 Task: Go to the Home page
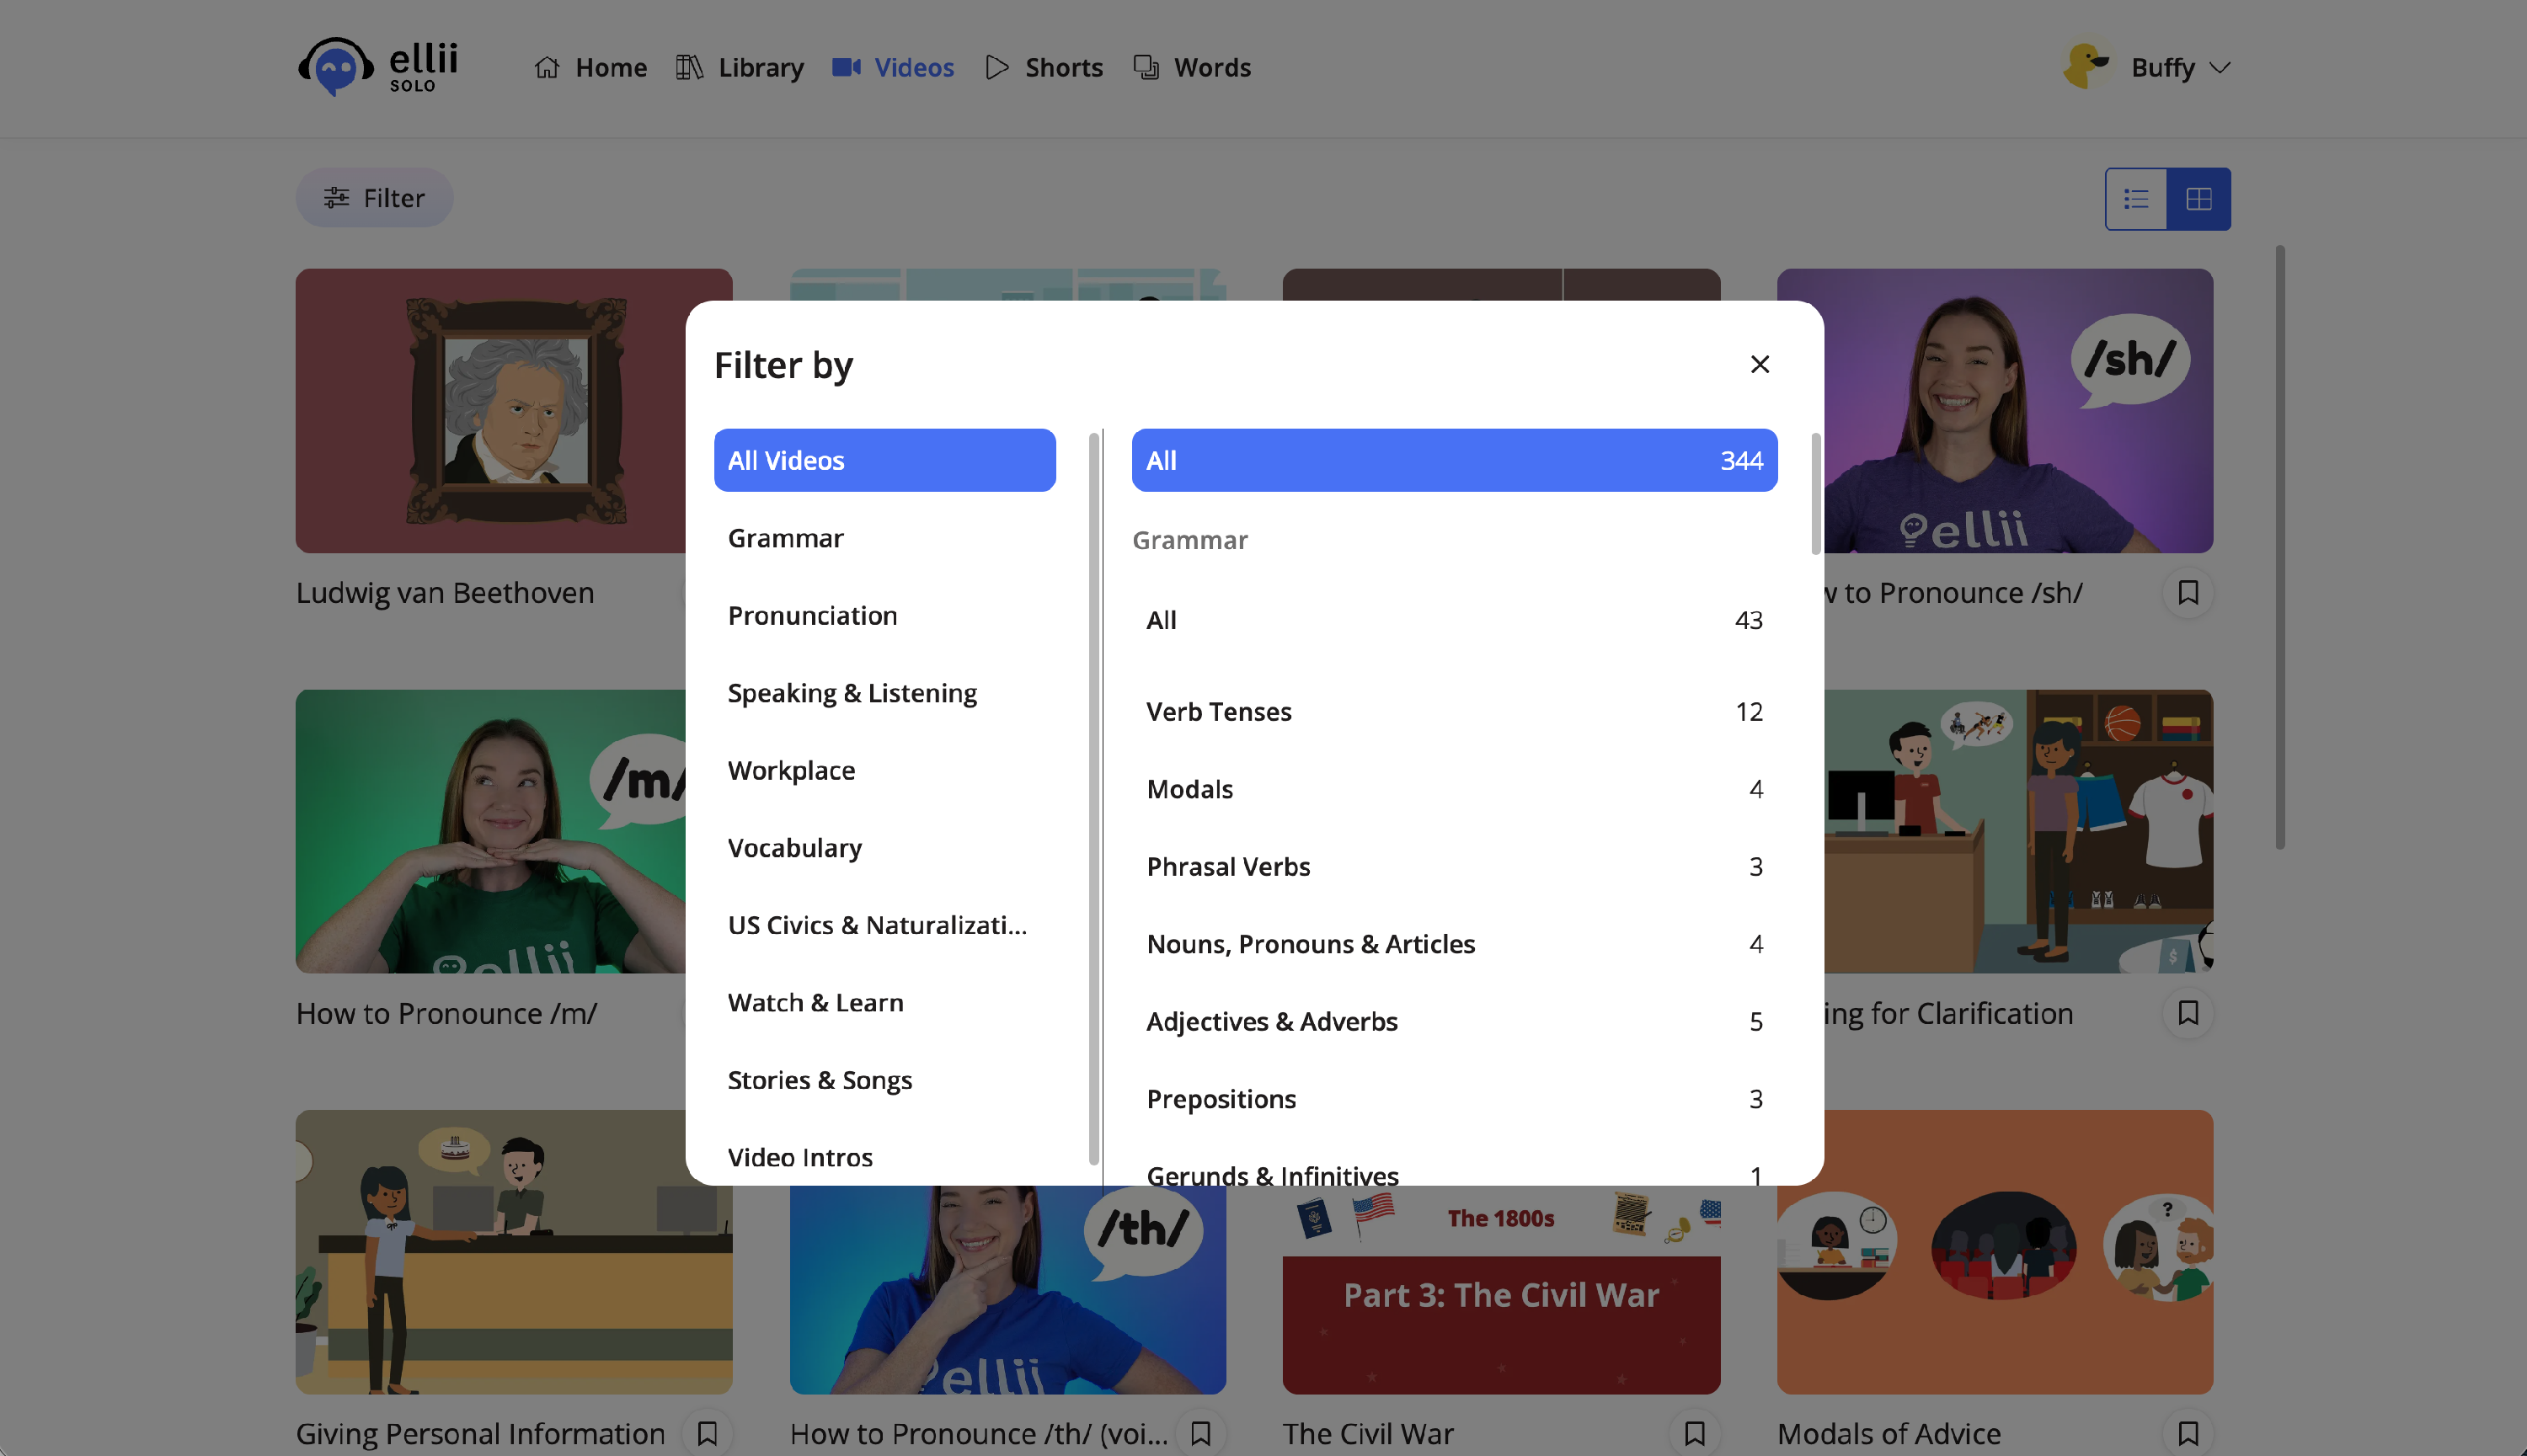[x=591, y=67]
